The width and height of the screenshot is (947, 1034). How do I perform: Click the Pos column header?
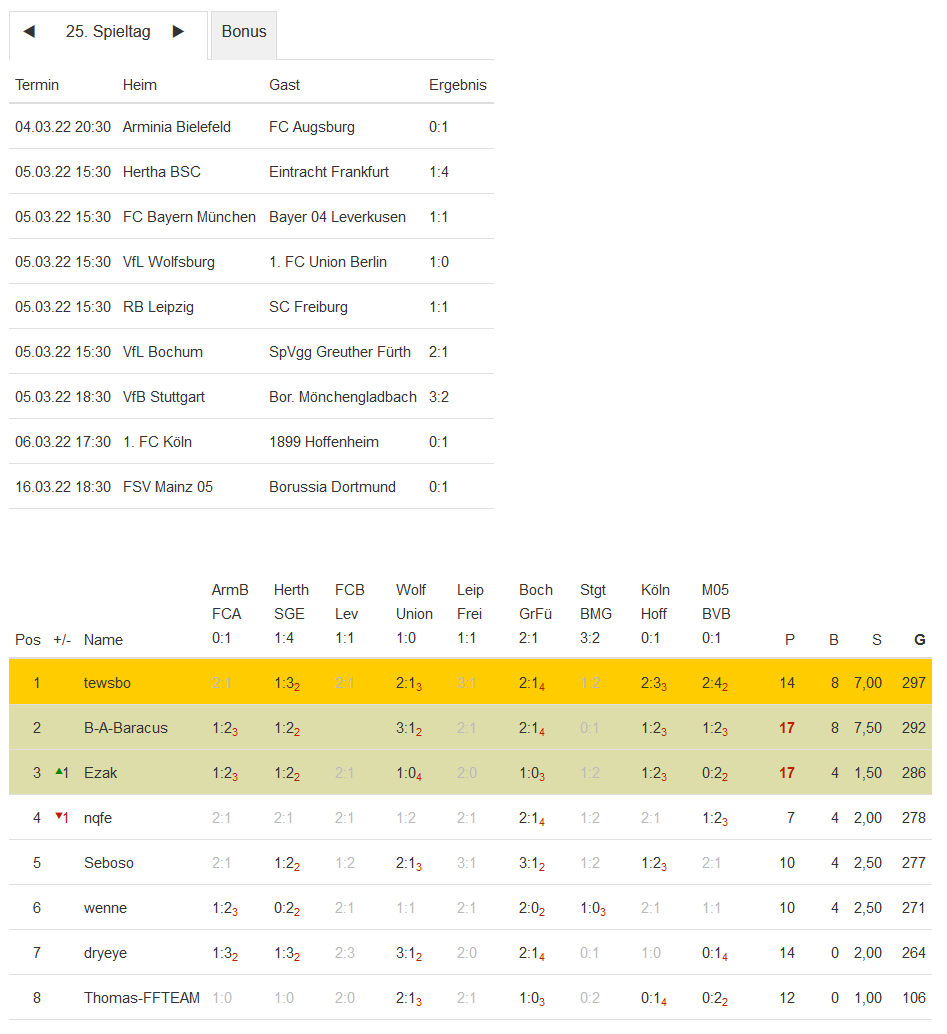[x=28, y=640]
